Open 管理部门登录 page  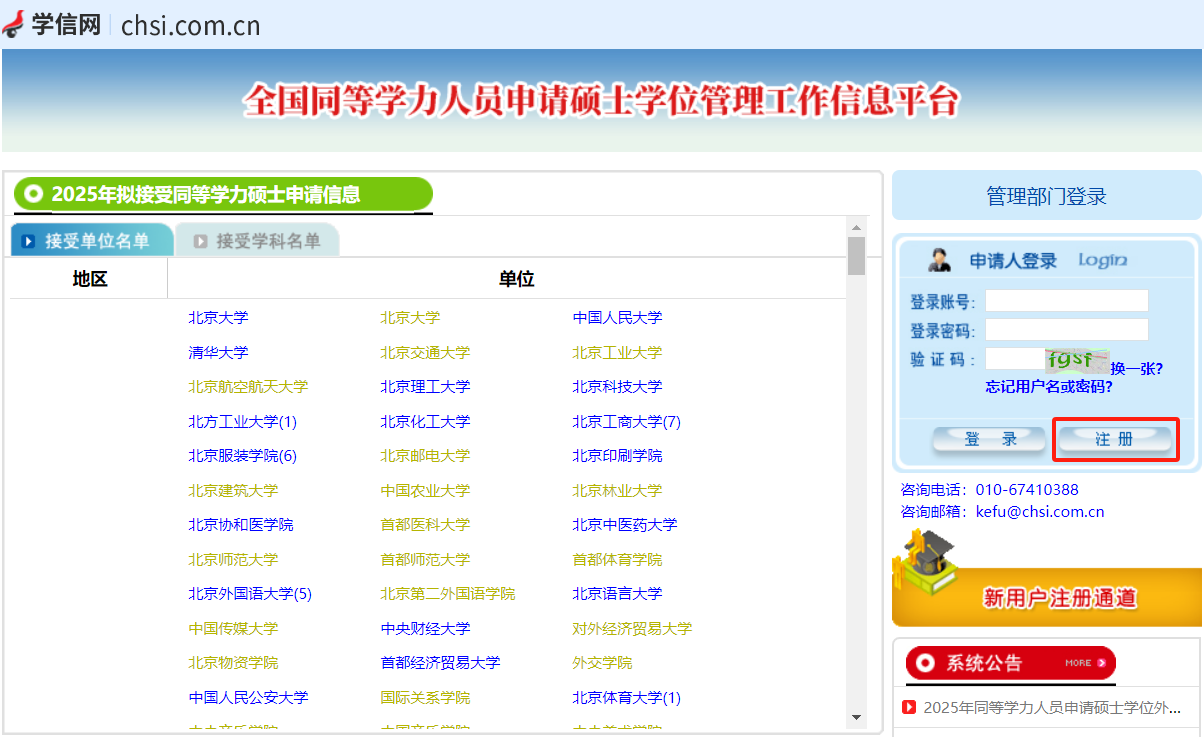click(x=1046, y=196)
